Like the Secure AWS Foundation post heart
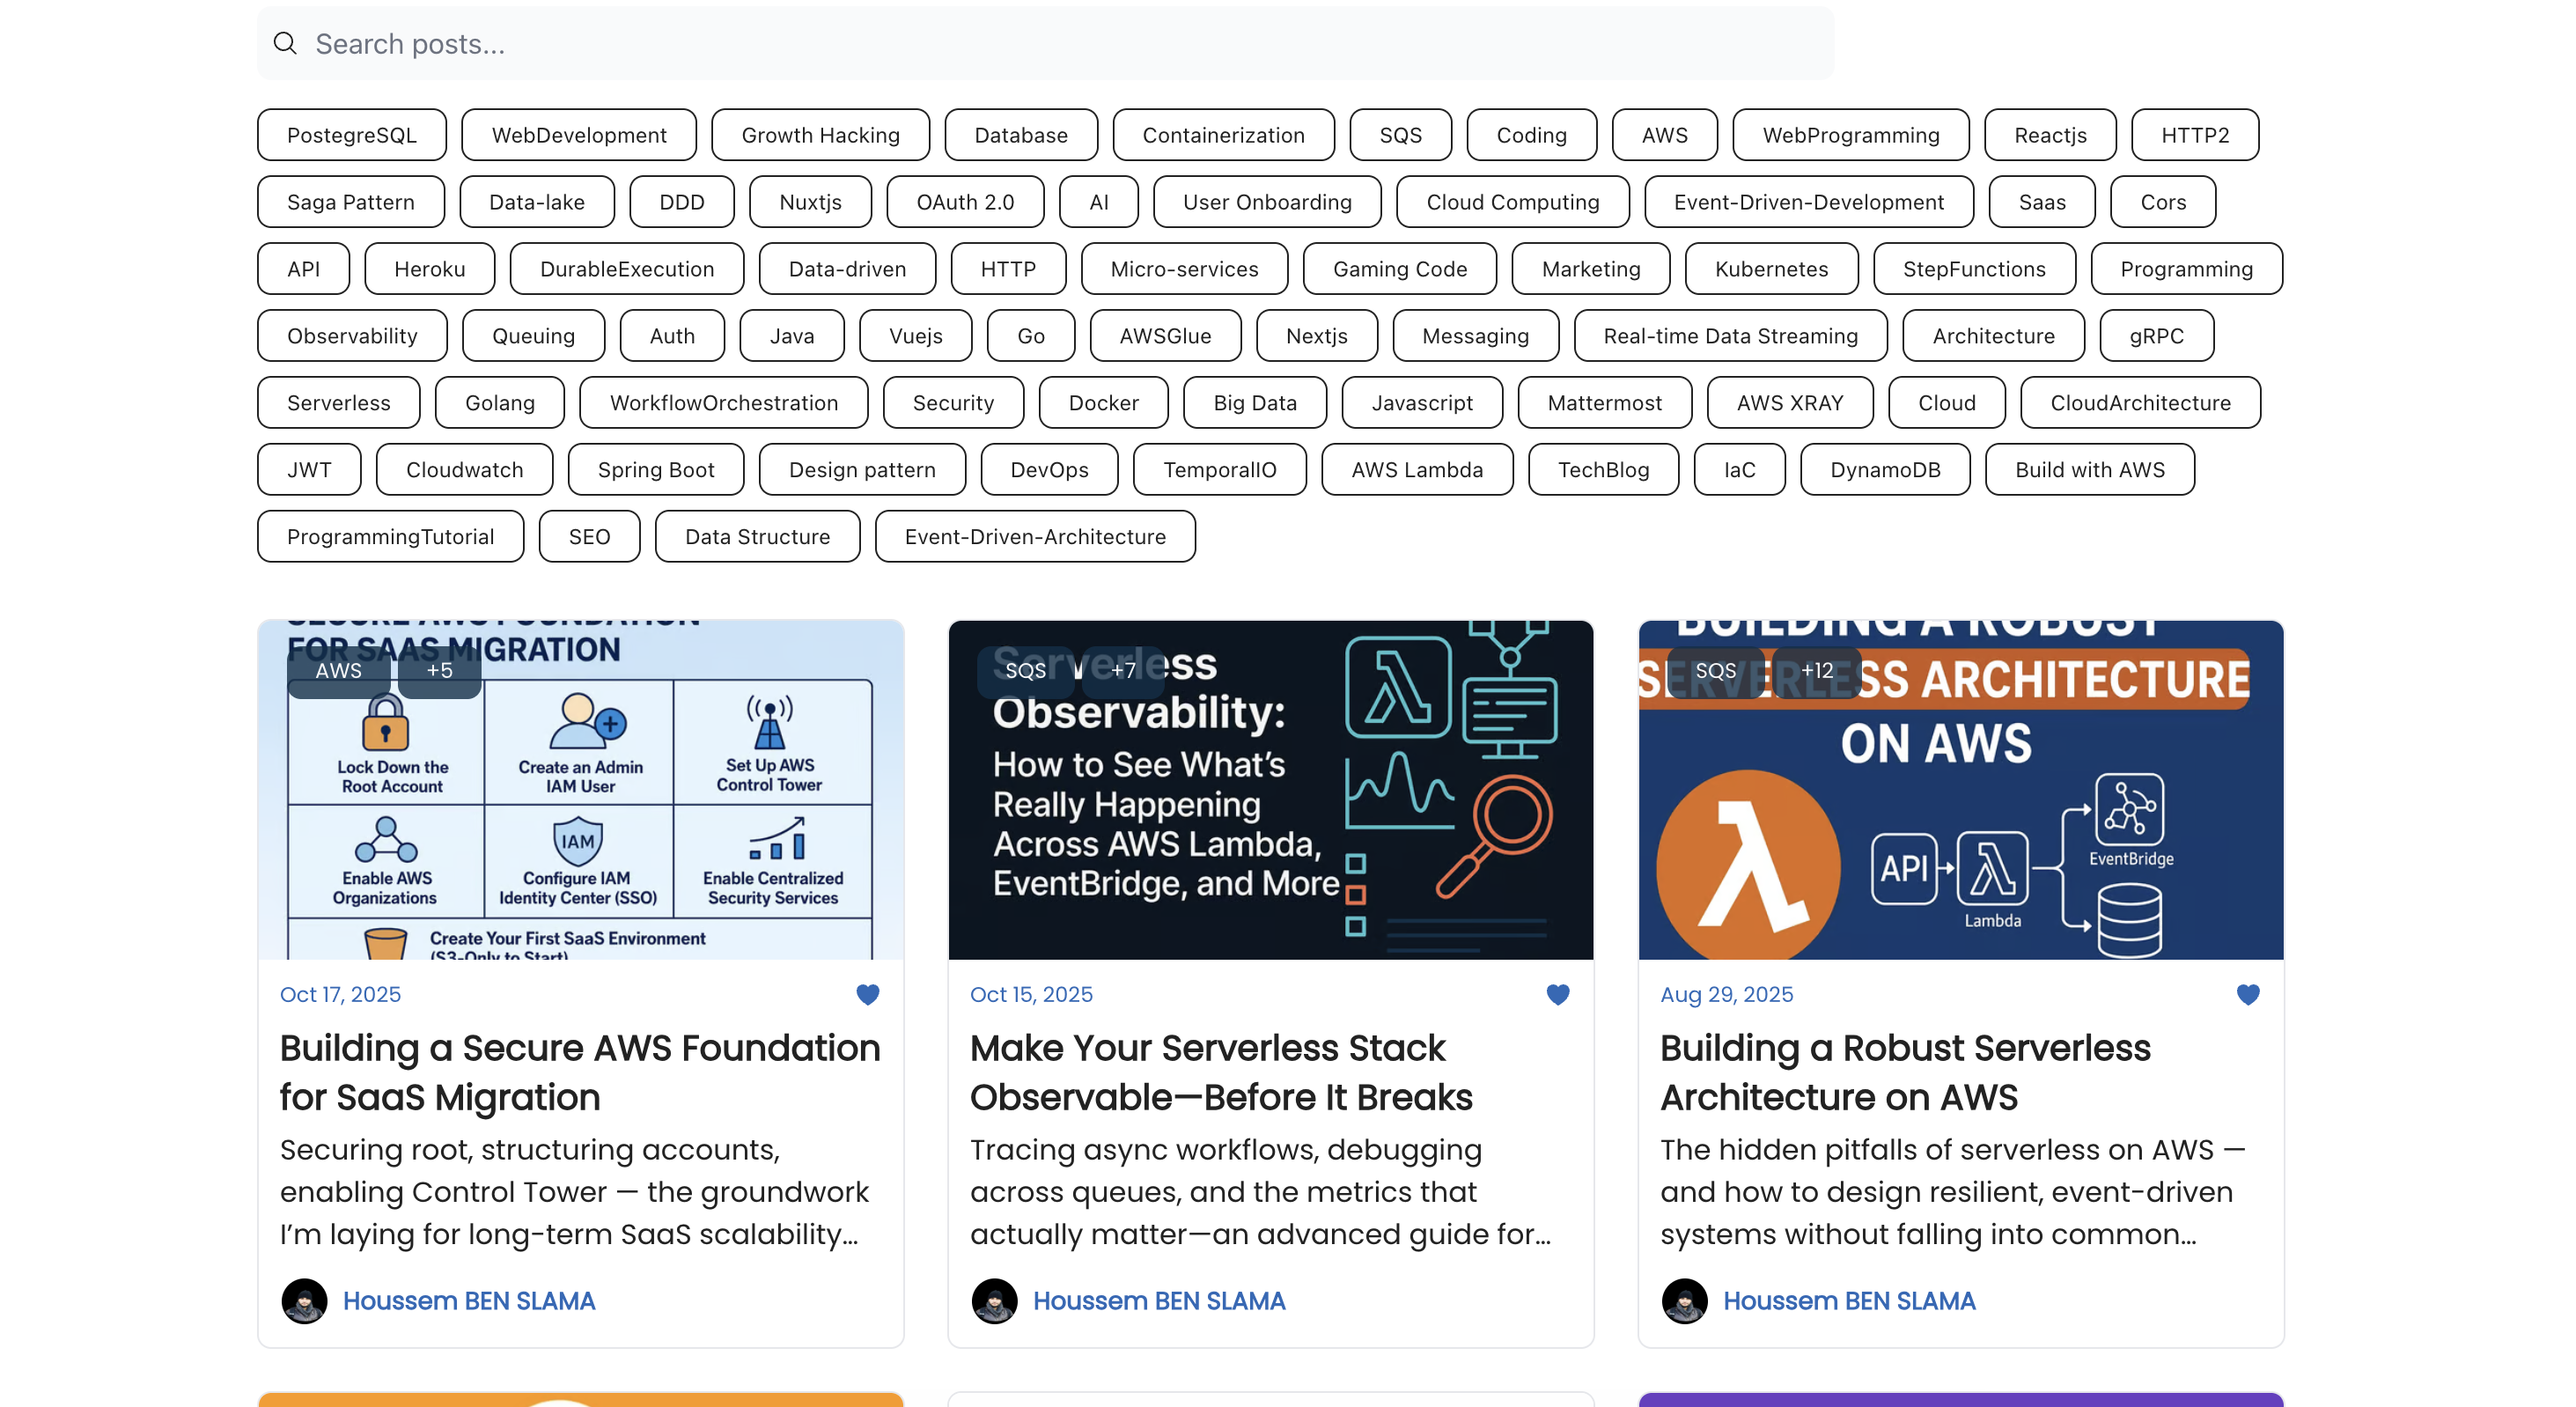 867,994
